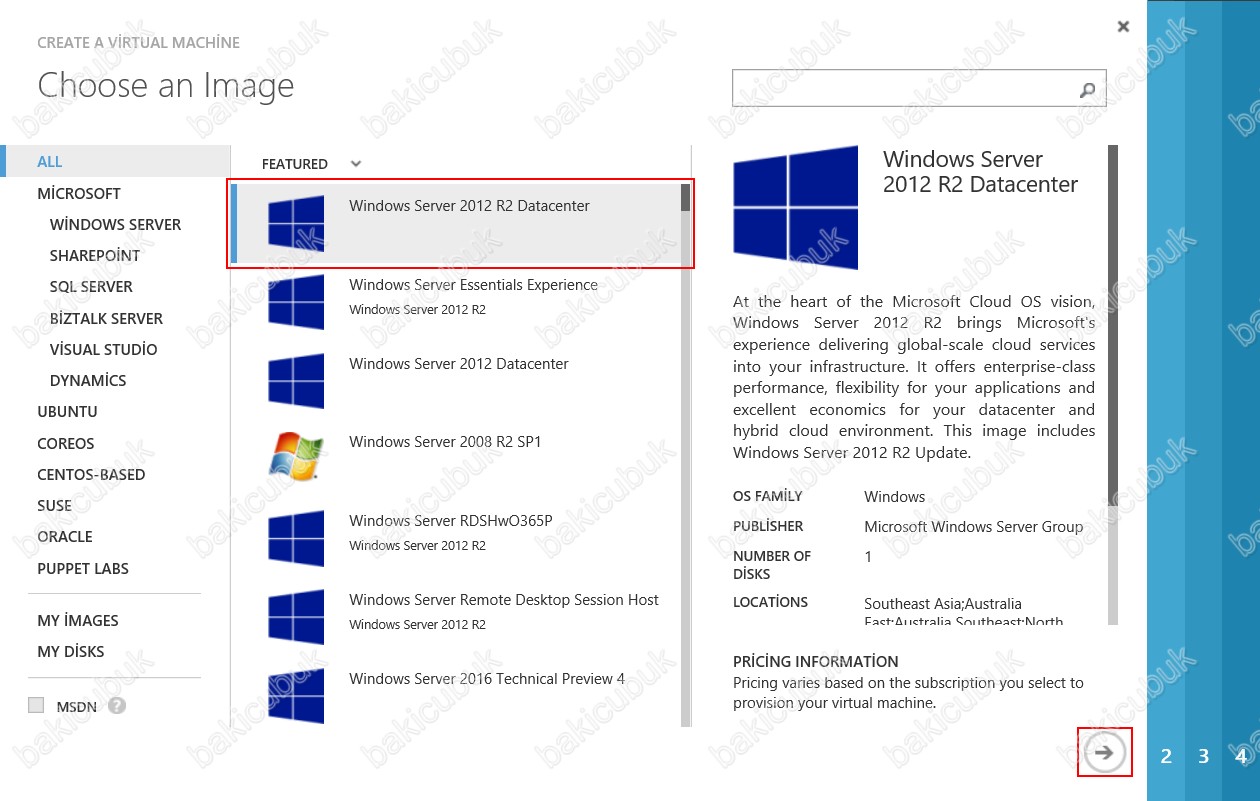The image size is (1260, 801).
Task: Select the UBUNTU category
Action: (67, 411)
